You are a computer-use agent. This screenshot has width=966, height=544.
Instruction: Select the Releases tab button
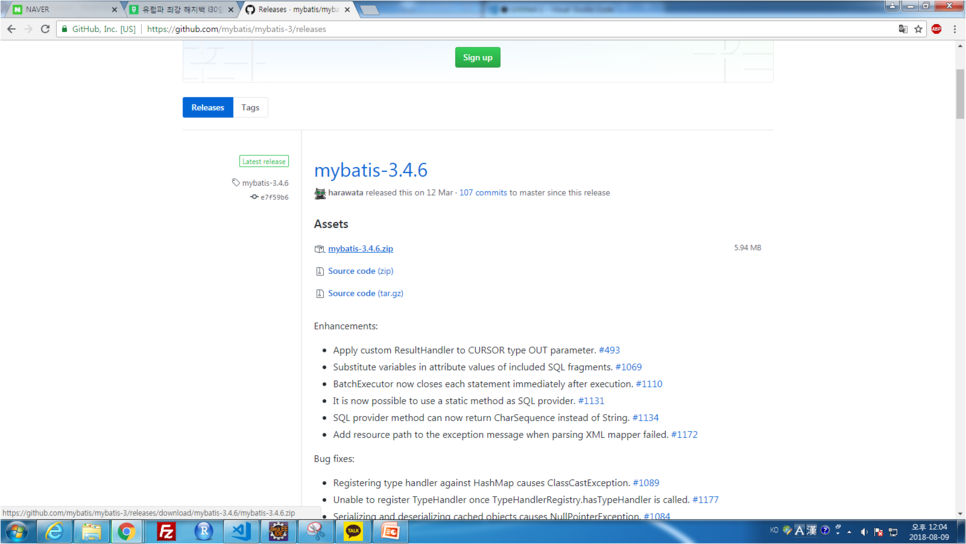point(208,107)
